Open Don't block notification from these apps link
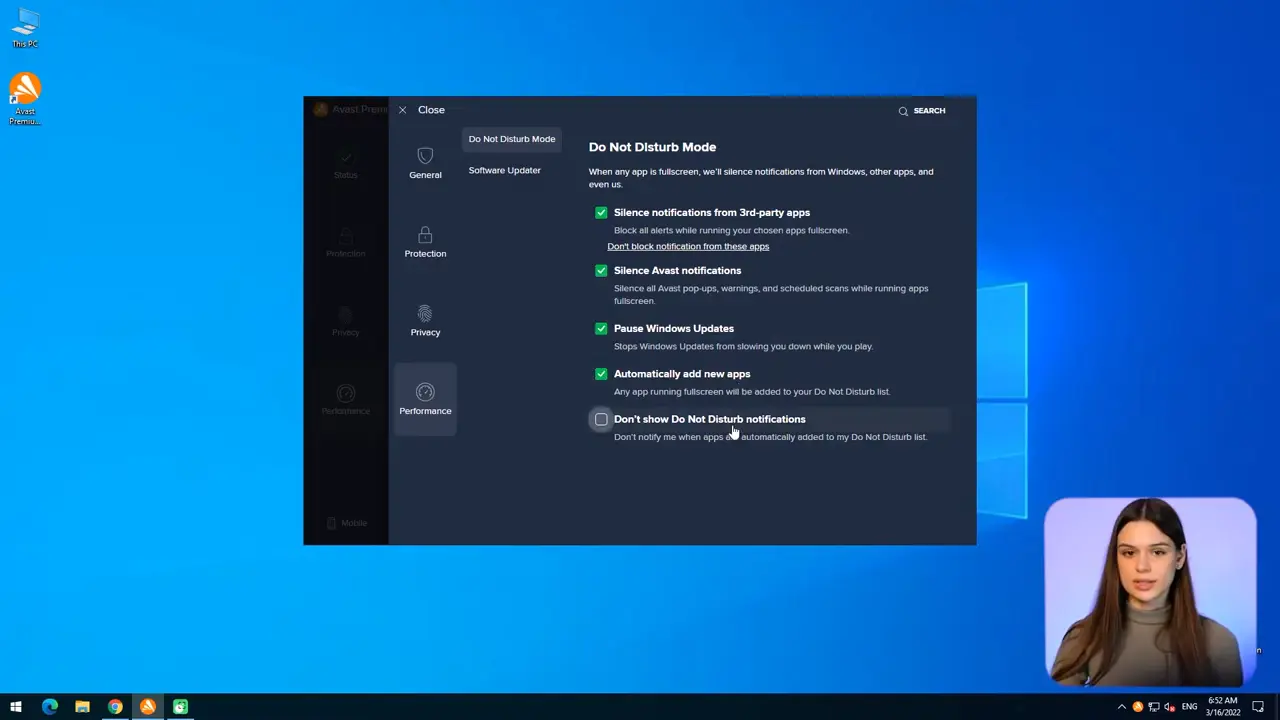This screenshot has height=720, width=1280. tap(688, 246)
